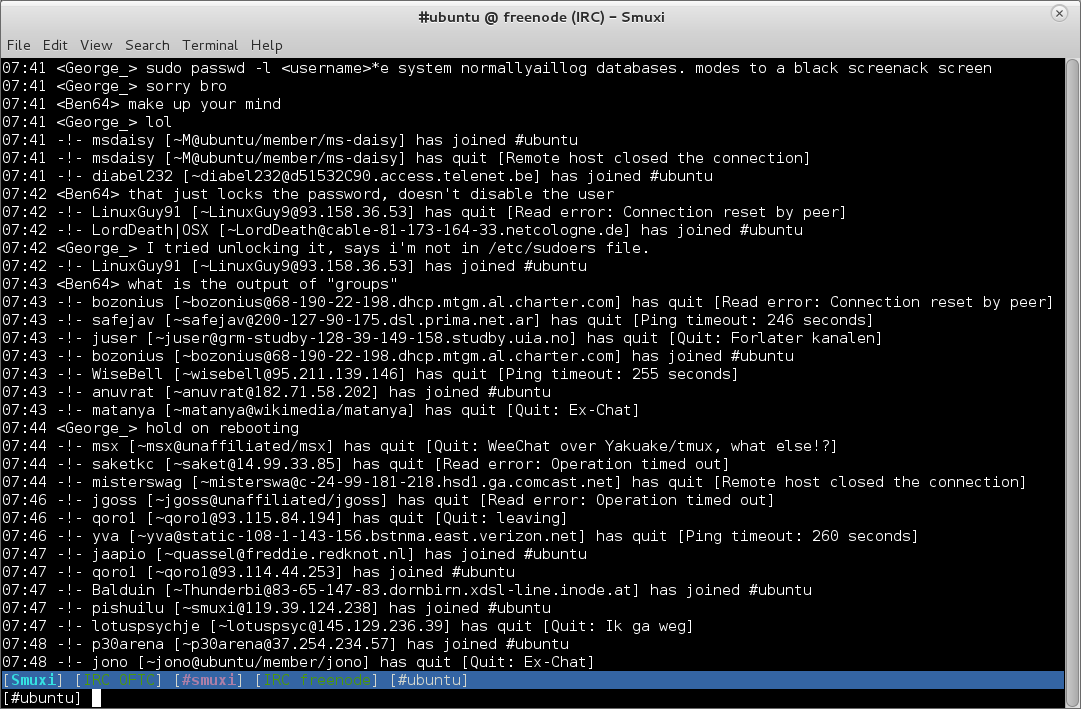Open the View menu
Viewport: 1081px width, 709px height.
point(96,45)
